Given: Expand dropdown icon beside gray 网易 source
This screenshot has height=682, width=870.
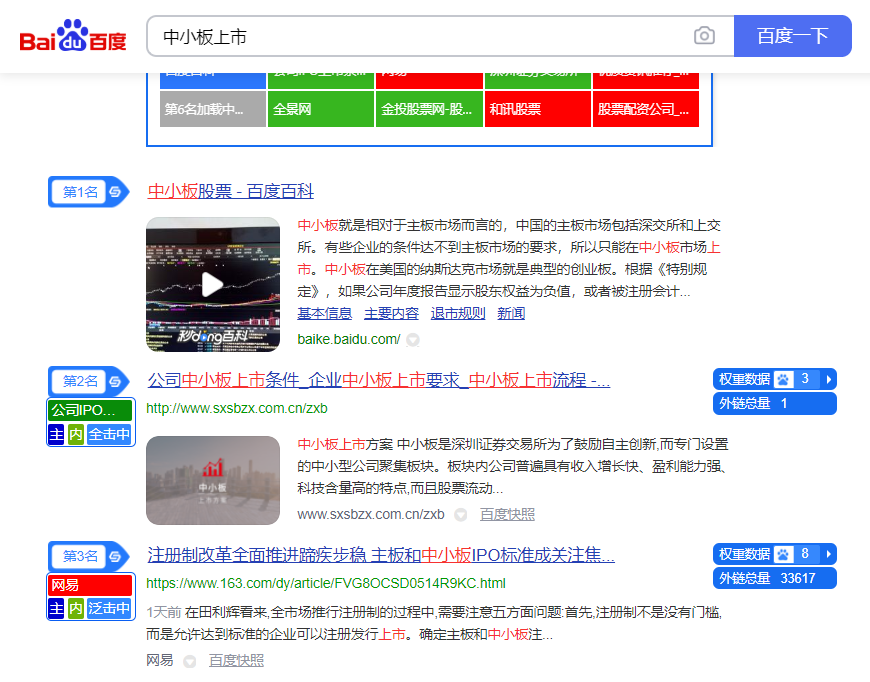Looking at the screenshot, I should point(190,661).
